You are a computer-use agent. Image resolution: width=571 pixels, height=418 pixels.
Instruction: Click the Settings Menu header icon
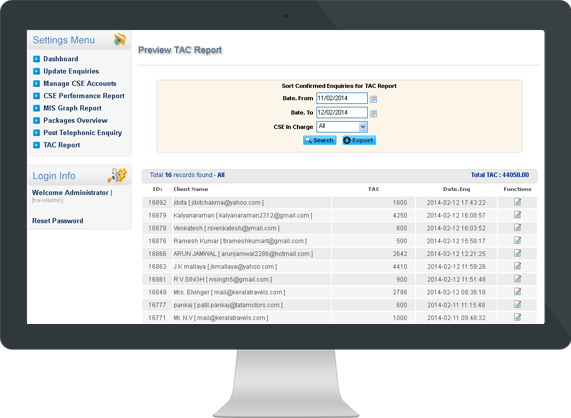pos(119,39)
